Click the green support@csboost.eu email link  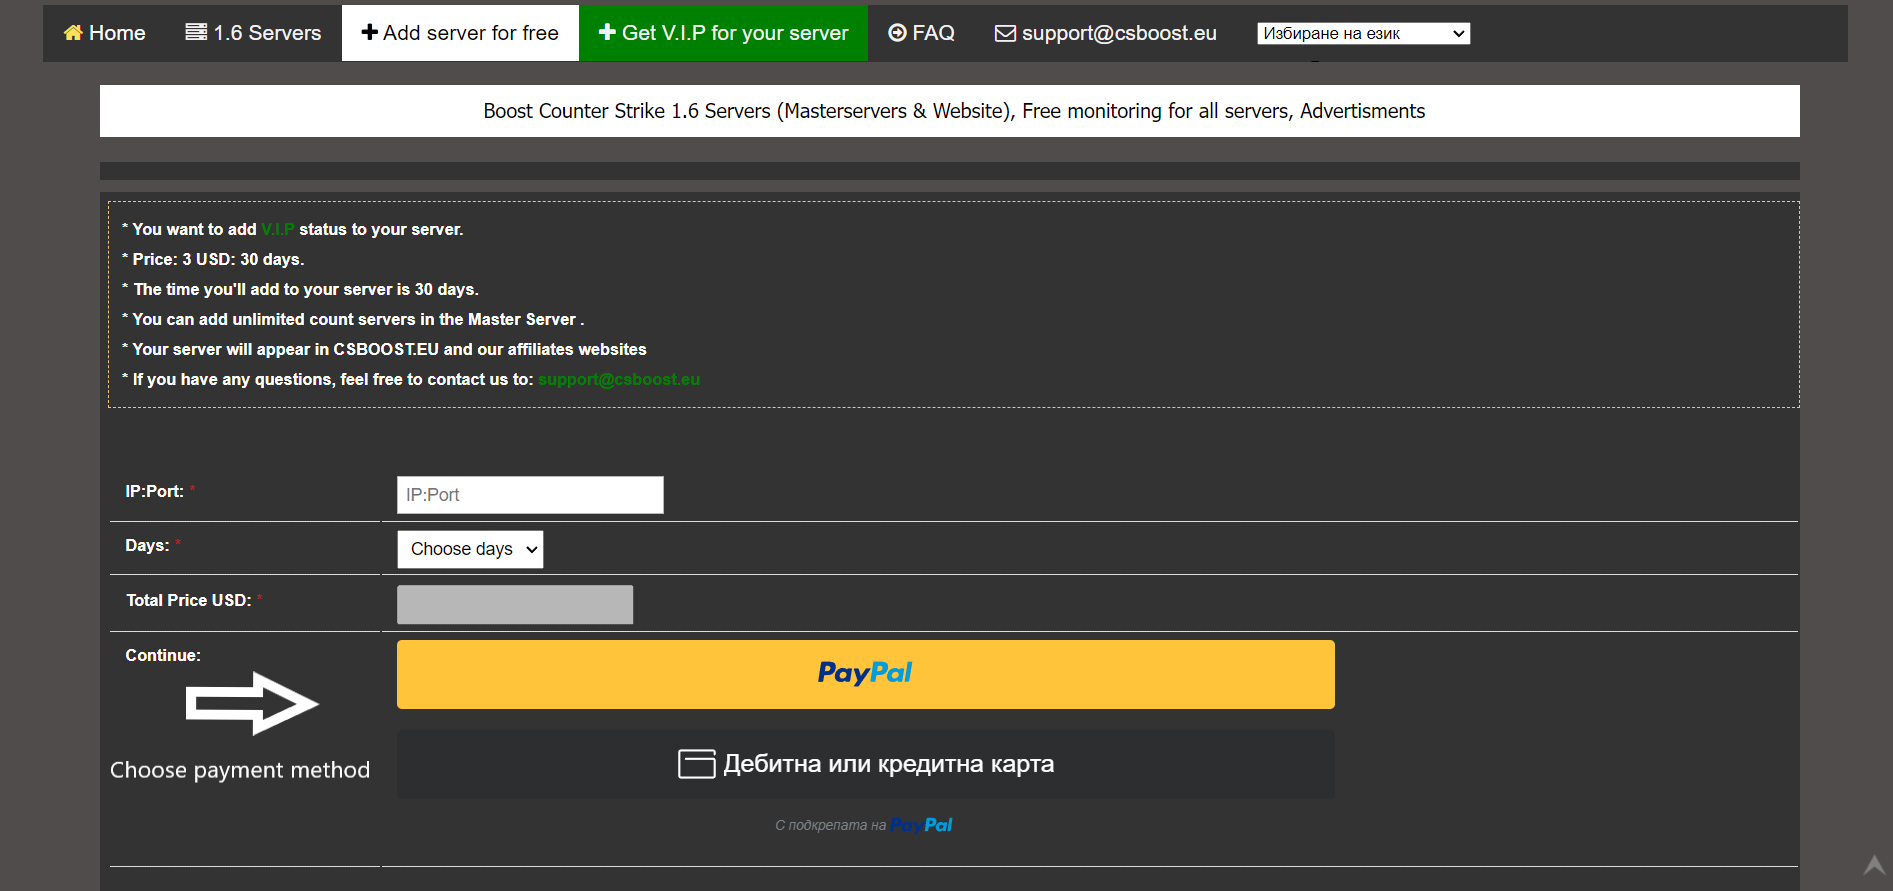coord(619,379)
